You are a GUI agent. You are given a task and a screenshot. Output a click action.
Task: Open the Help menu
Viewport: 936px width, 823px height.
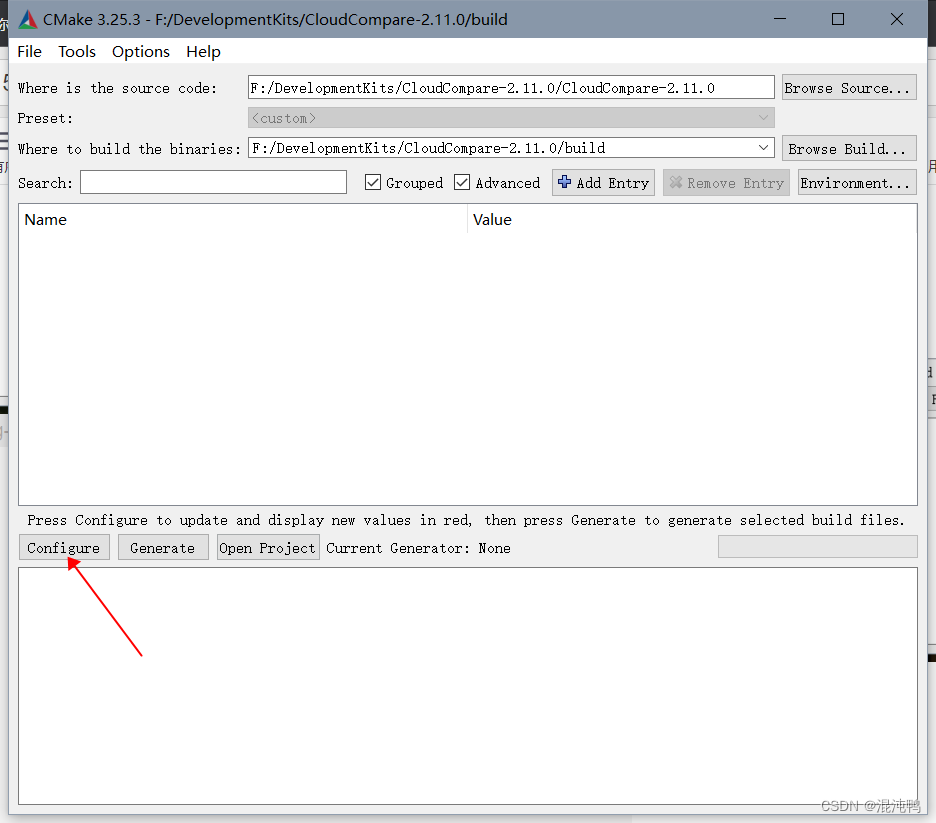(203, 52)
